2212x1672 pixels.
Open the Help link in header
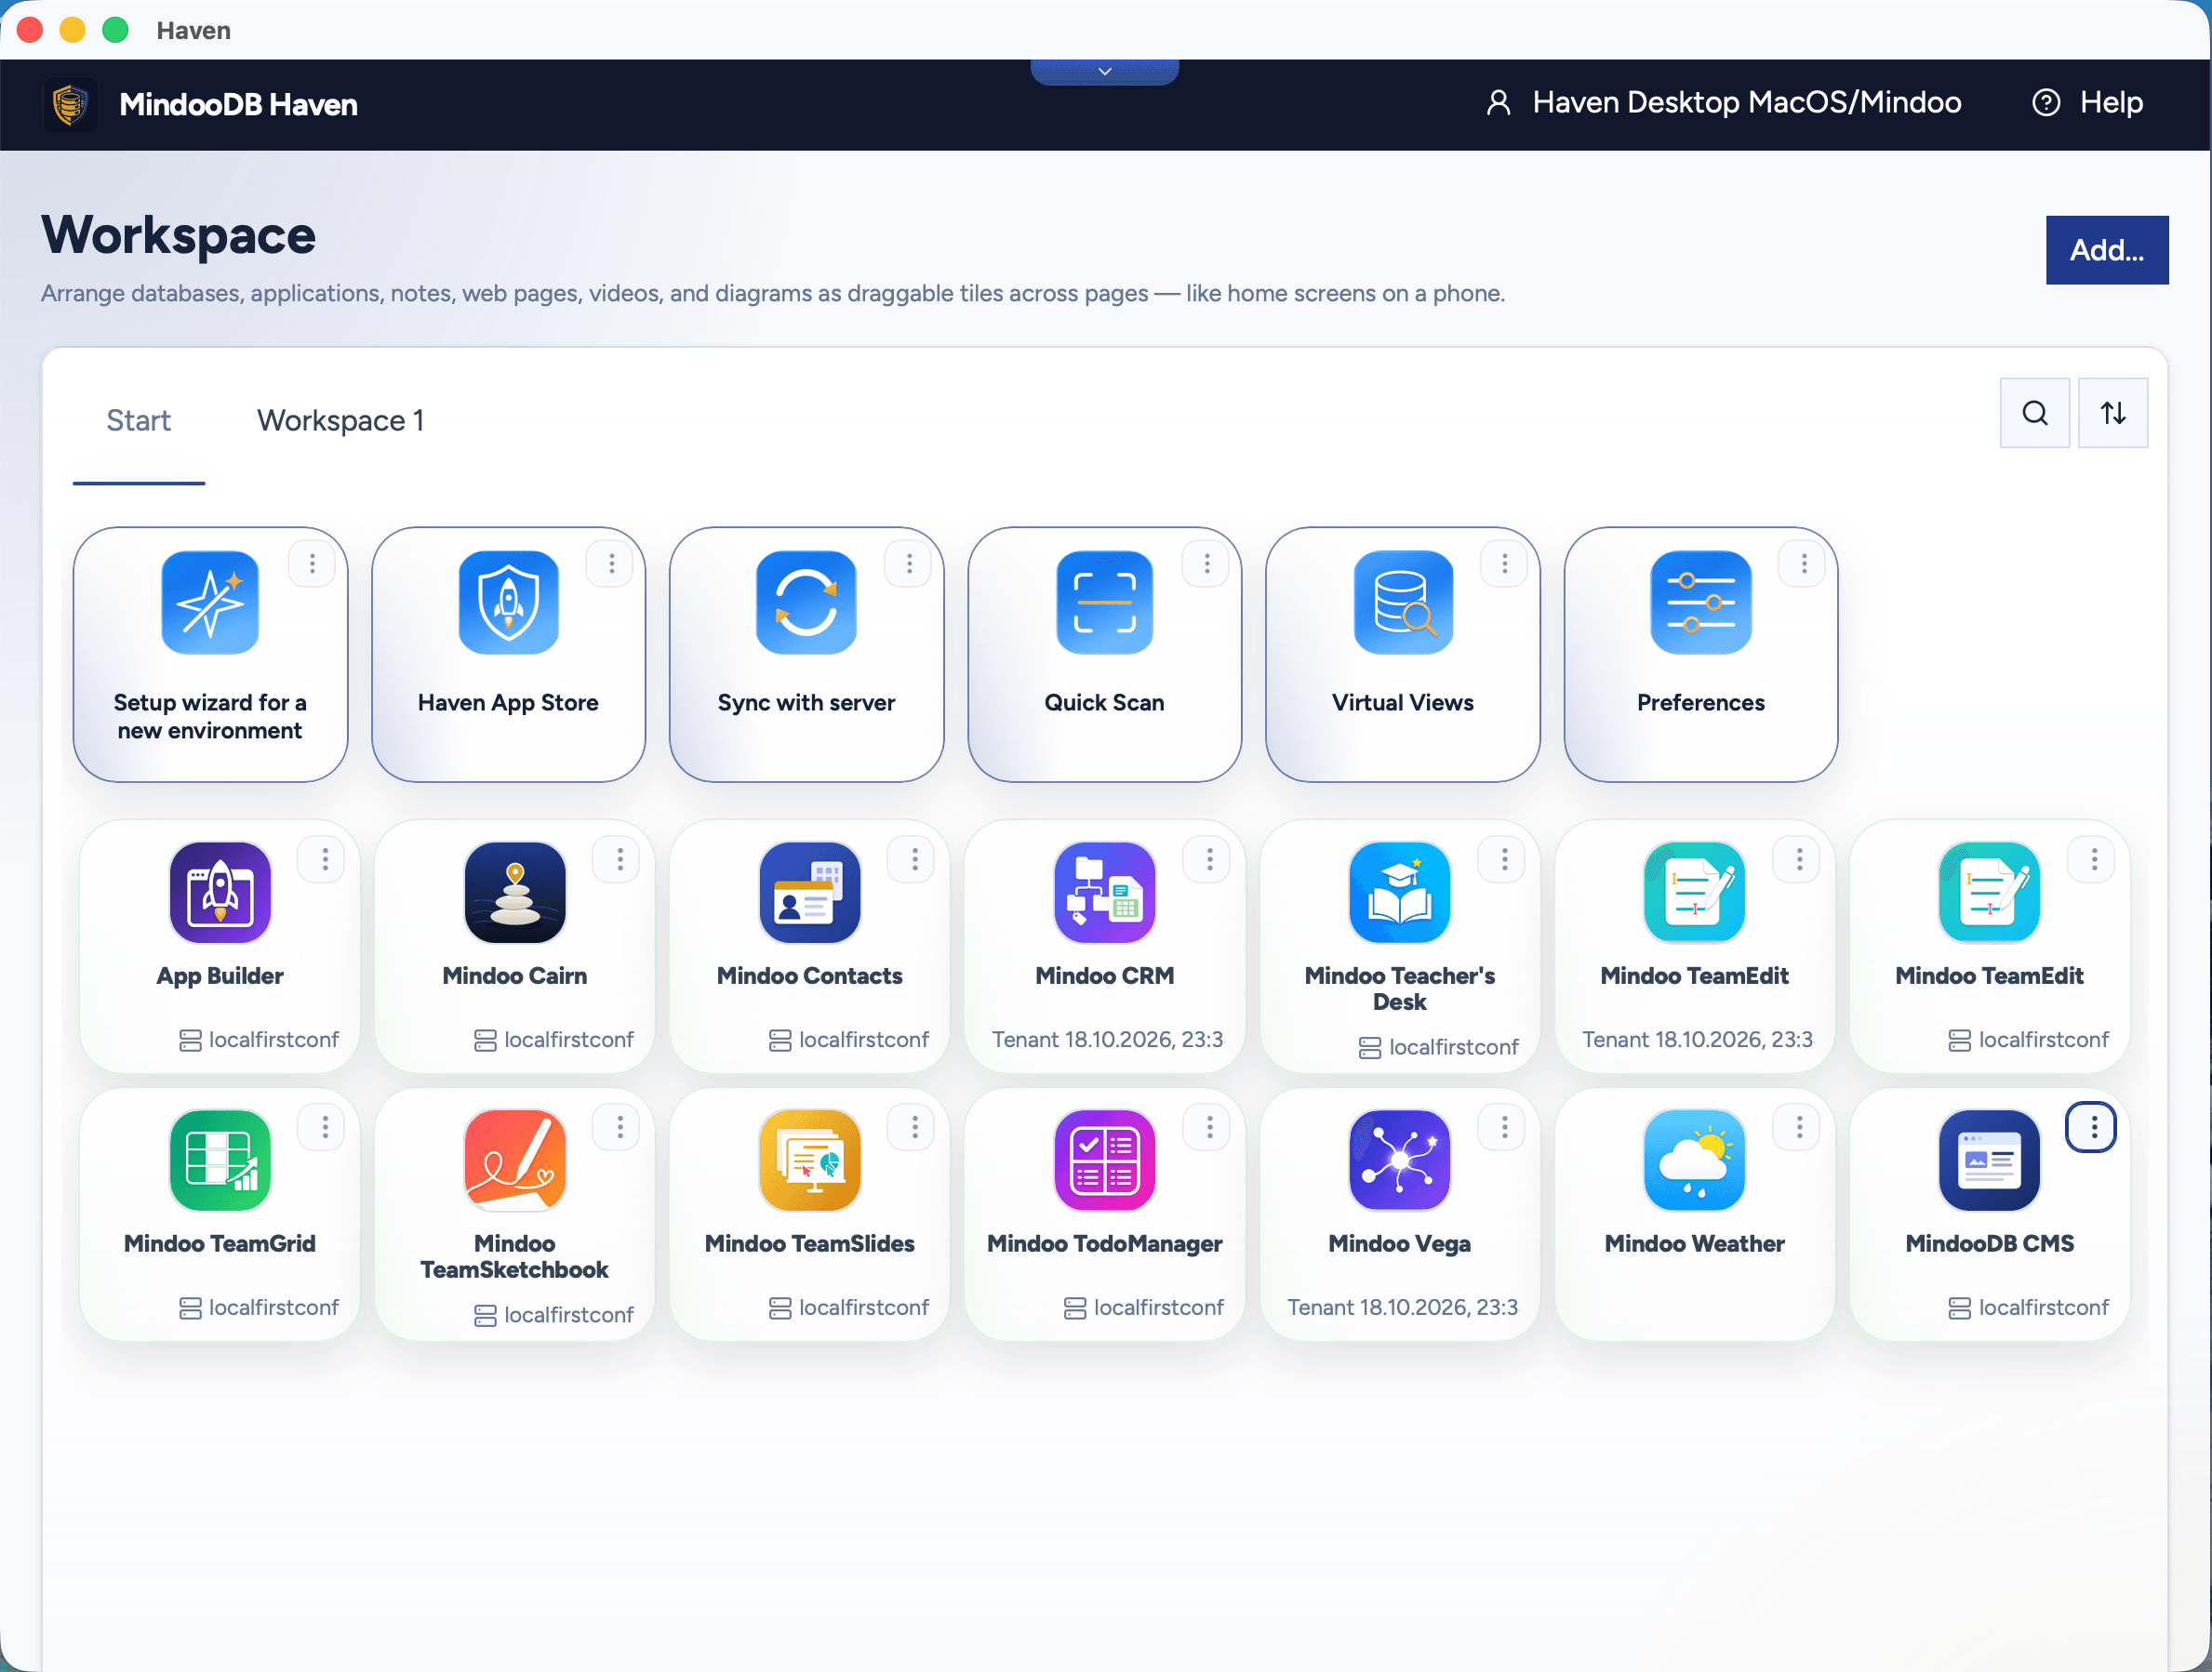[x=2087, y=103]
